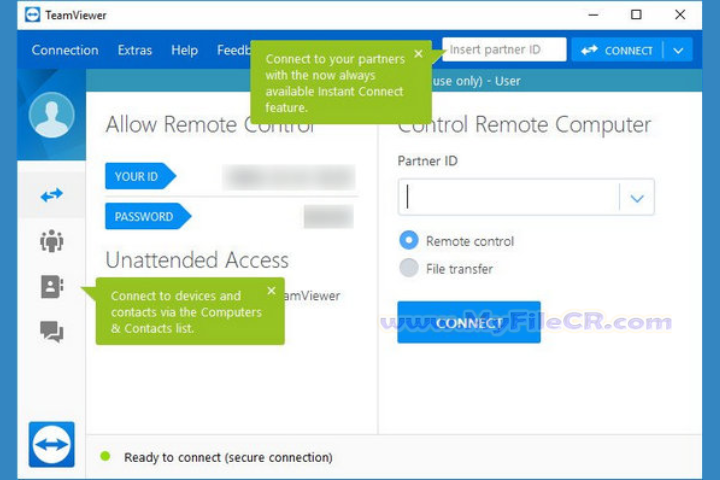Click the Control Remote Computer heading
The image size is (720, 480).
(524, 125)
